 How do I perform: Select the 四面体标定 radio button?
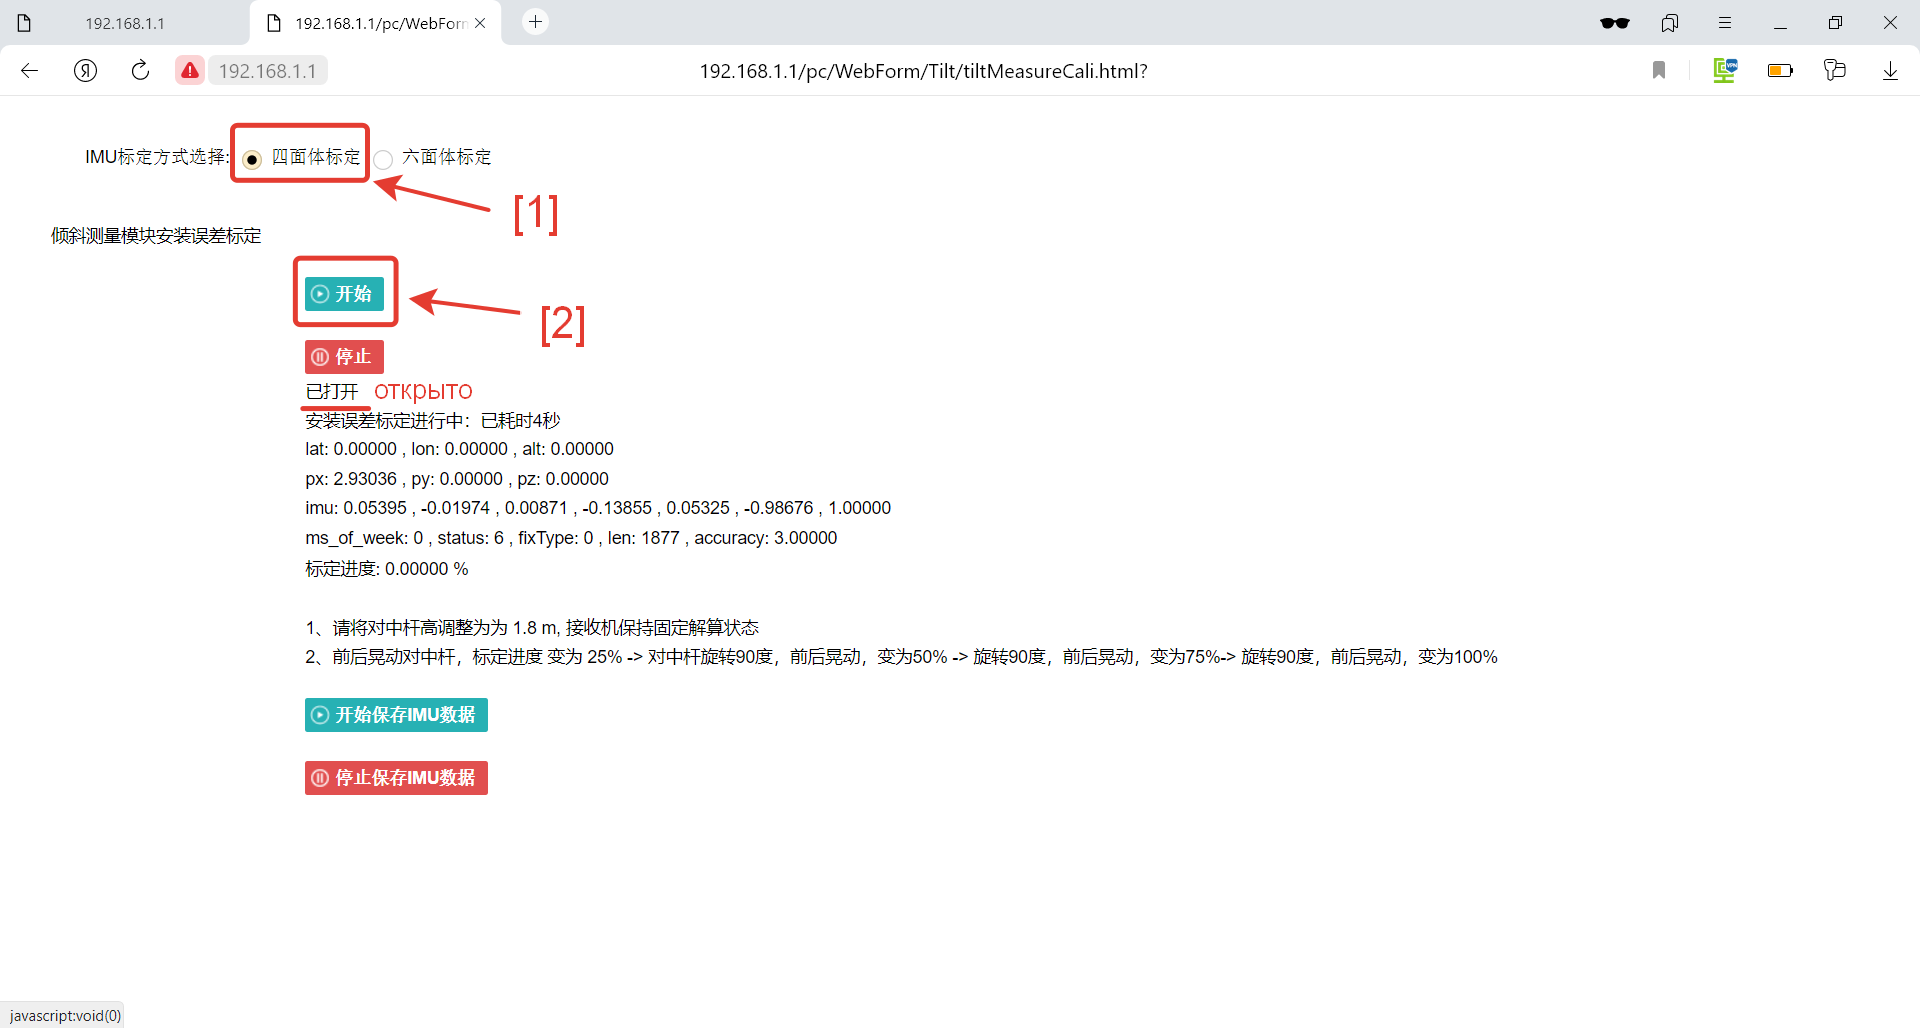(252, 159)
